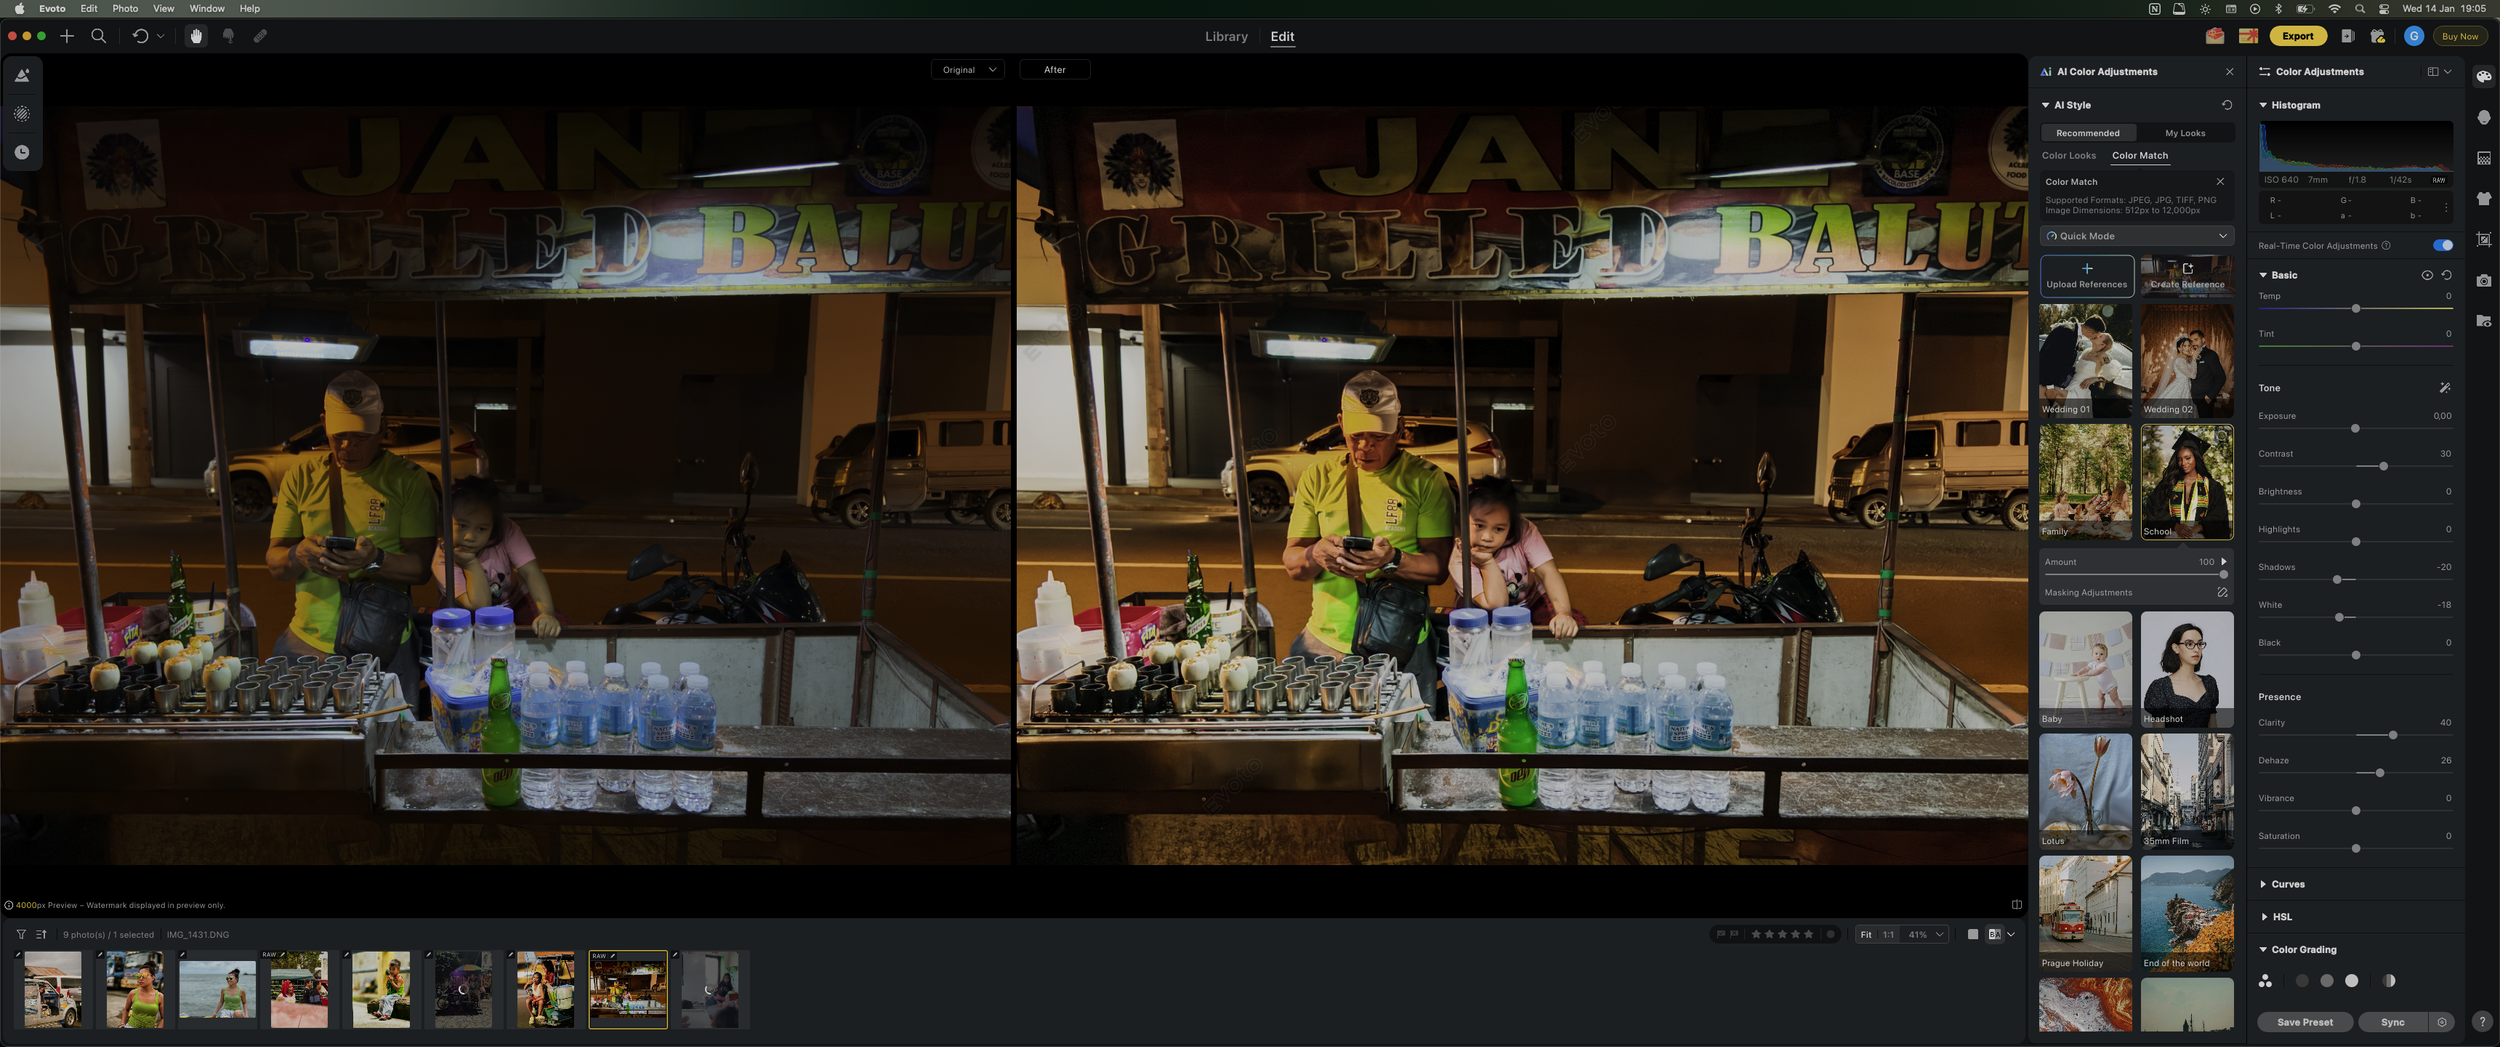Open the camera tethering panel icon
Viewport: 2500px width, 1047px height.
click(2484, 281)
